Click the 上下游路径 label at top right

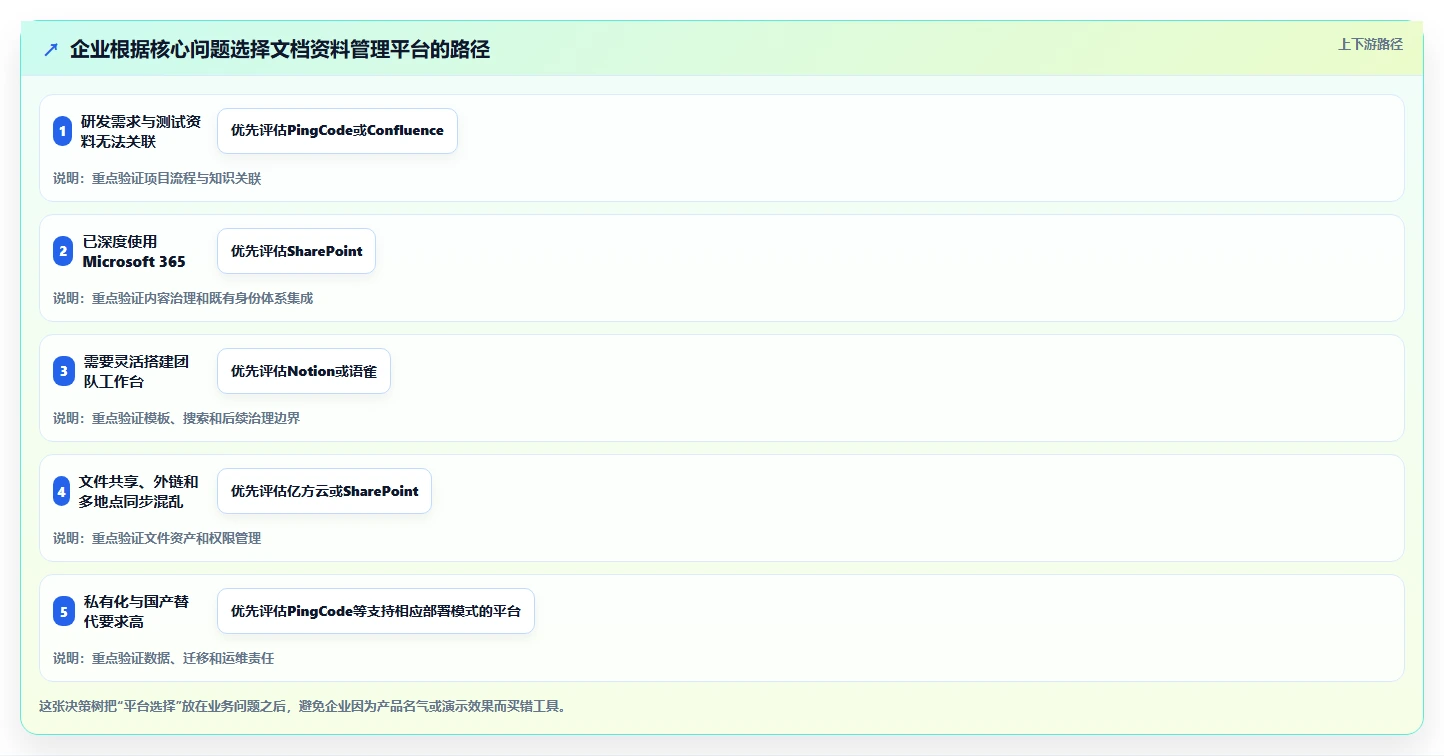coord(1370,44)
